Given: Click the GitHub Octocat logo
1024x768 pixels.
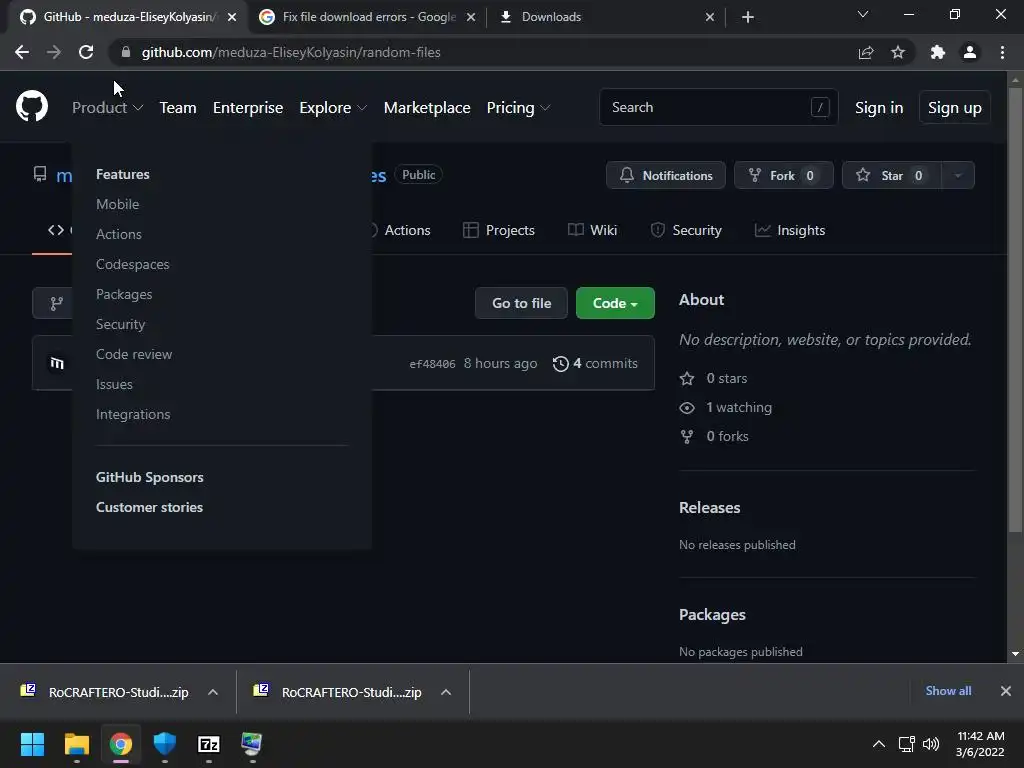Looking at the screenshot, I should [31, 107].
